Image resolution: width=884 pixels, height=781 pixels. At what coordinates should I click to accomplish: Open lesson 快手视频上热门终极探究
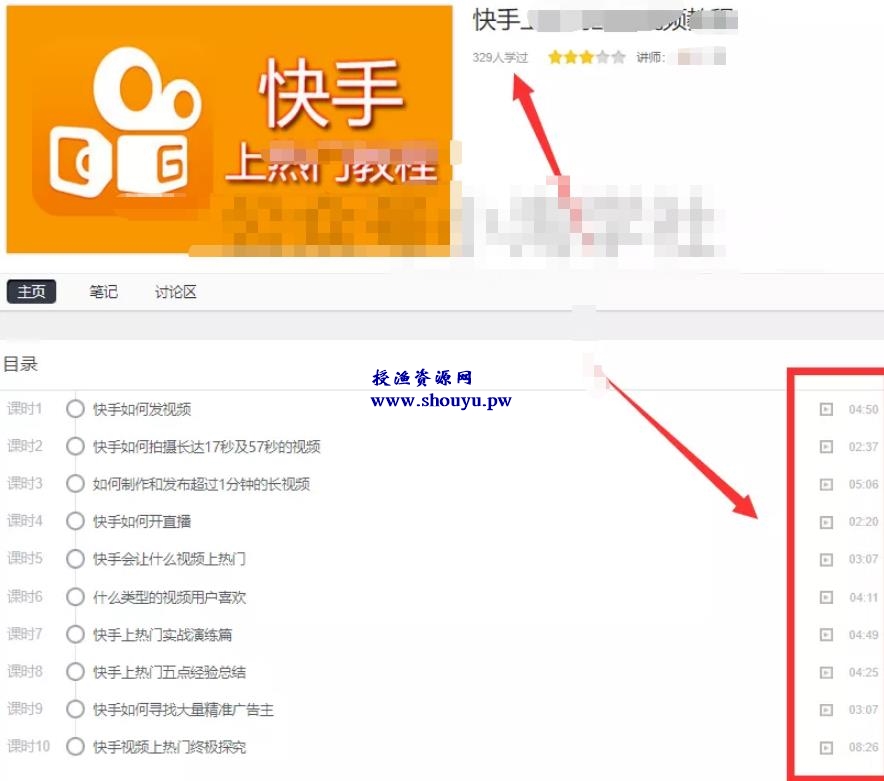(x=169, y=747)
